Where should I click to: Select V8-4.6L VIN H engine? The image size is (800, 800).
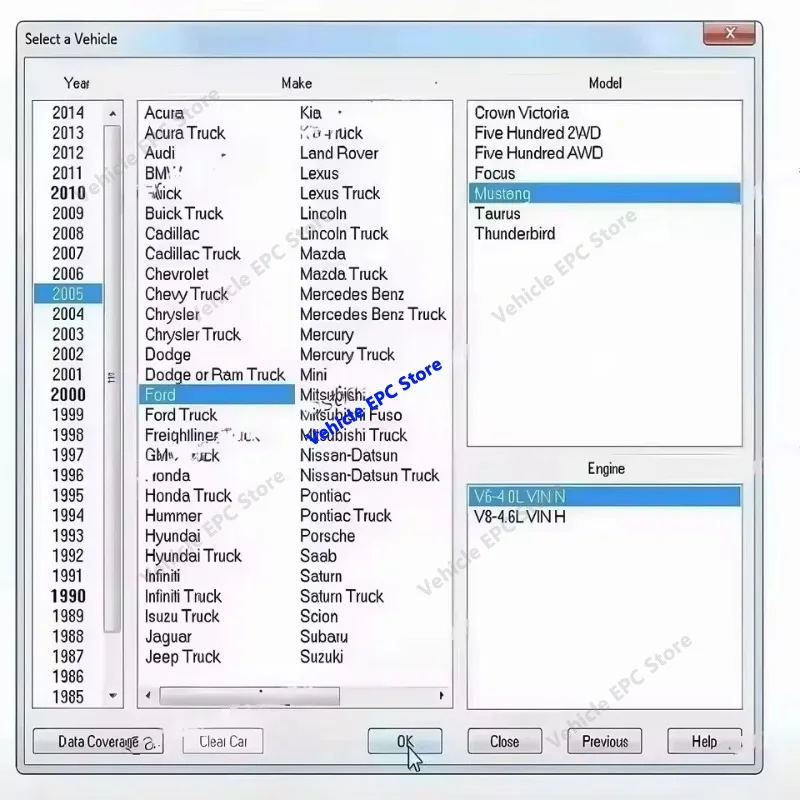(x=519, y=517)
